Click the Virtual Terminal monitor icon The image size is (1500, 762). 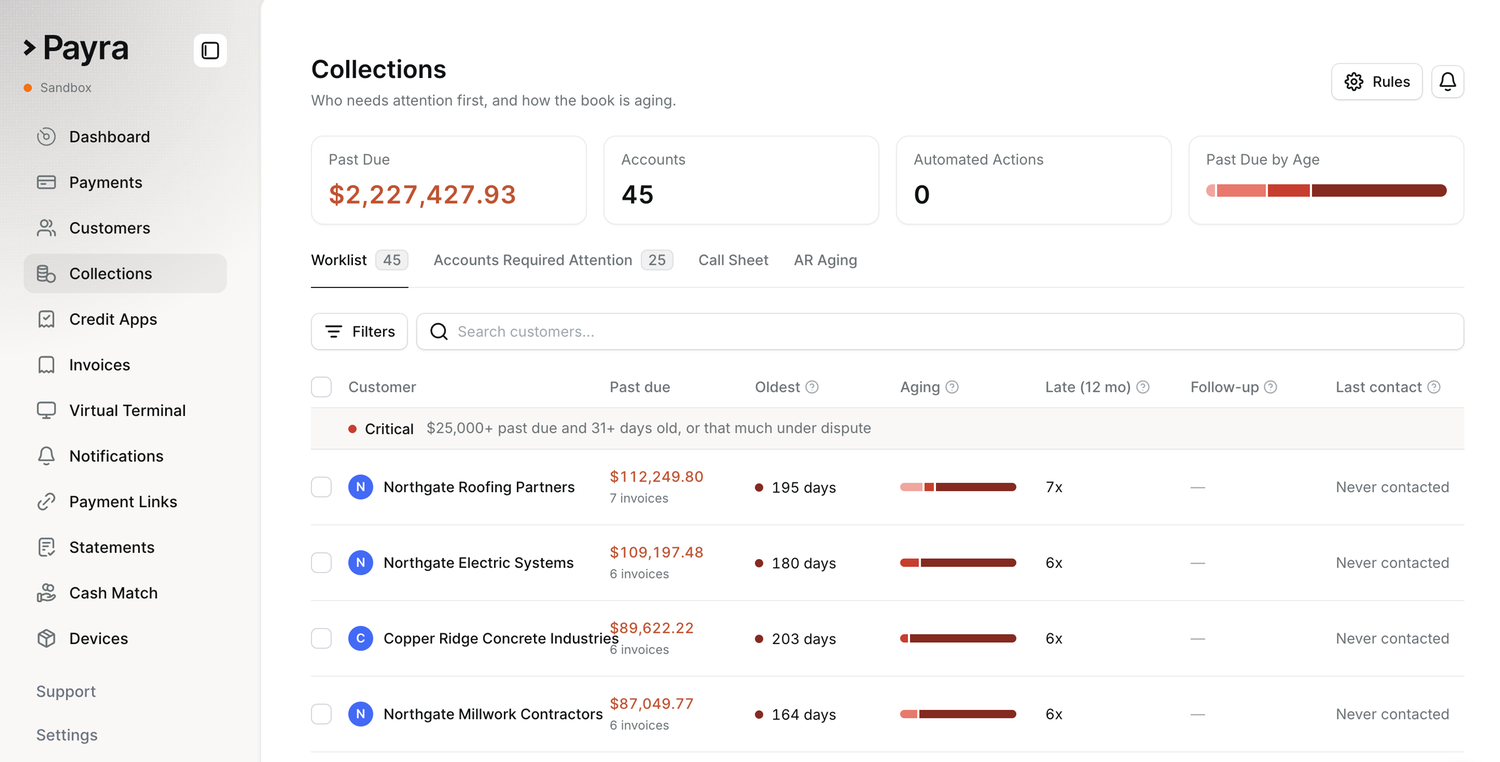[x=46, y=410]
